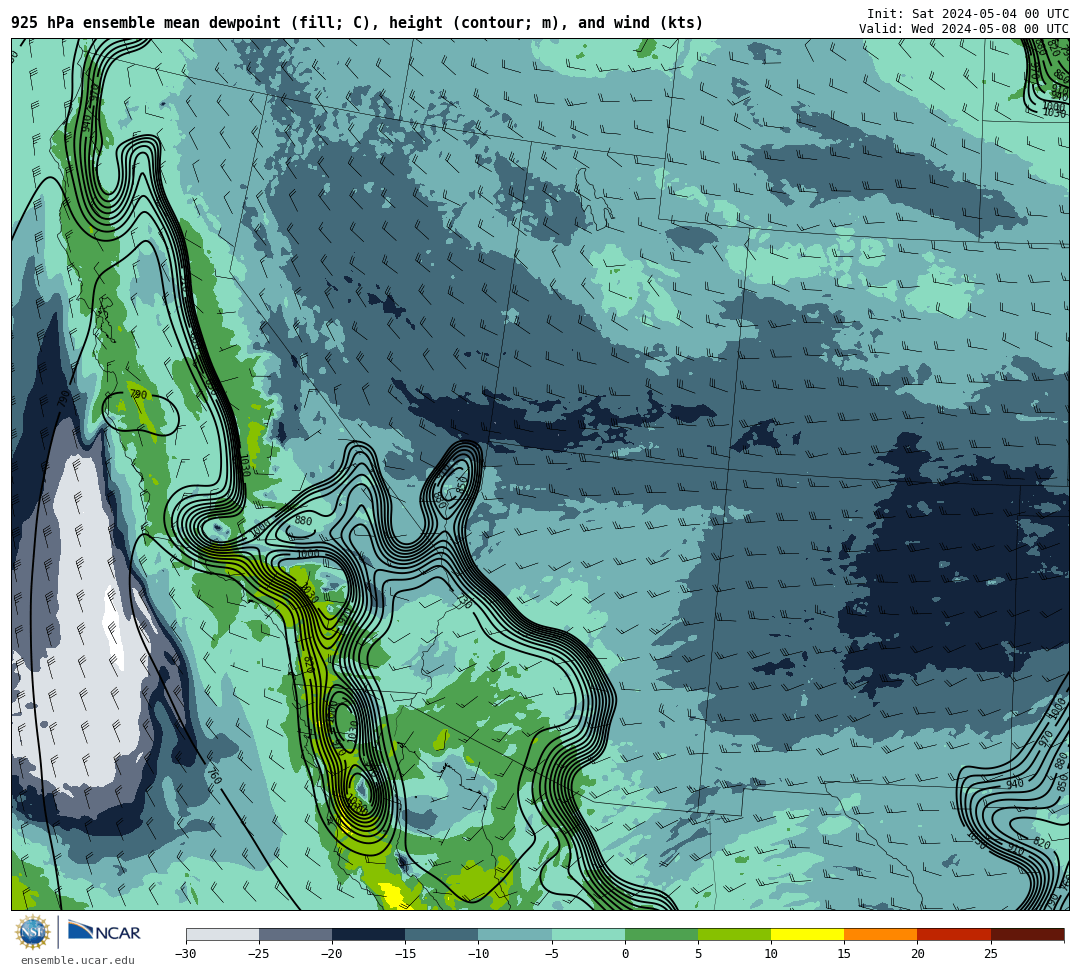Viewport: 1080px width, 973px height.
Task: Click the -10 colorbar label
Action: point(478,954)
